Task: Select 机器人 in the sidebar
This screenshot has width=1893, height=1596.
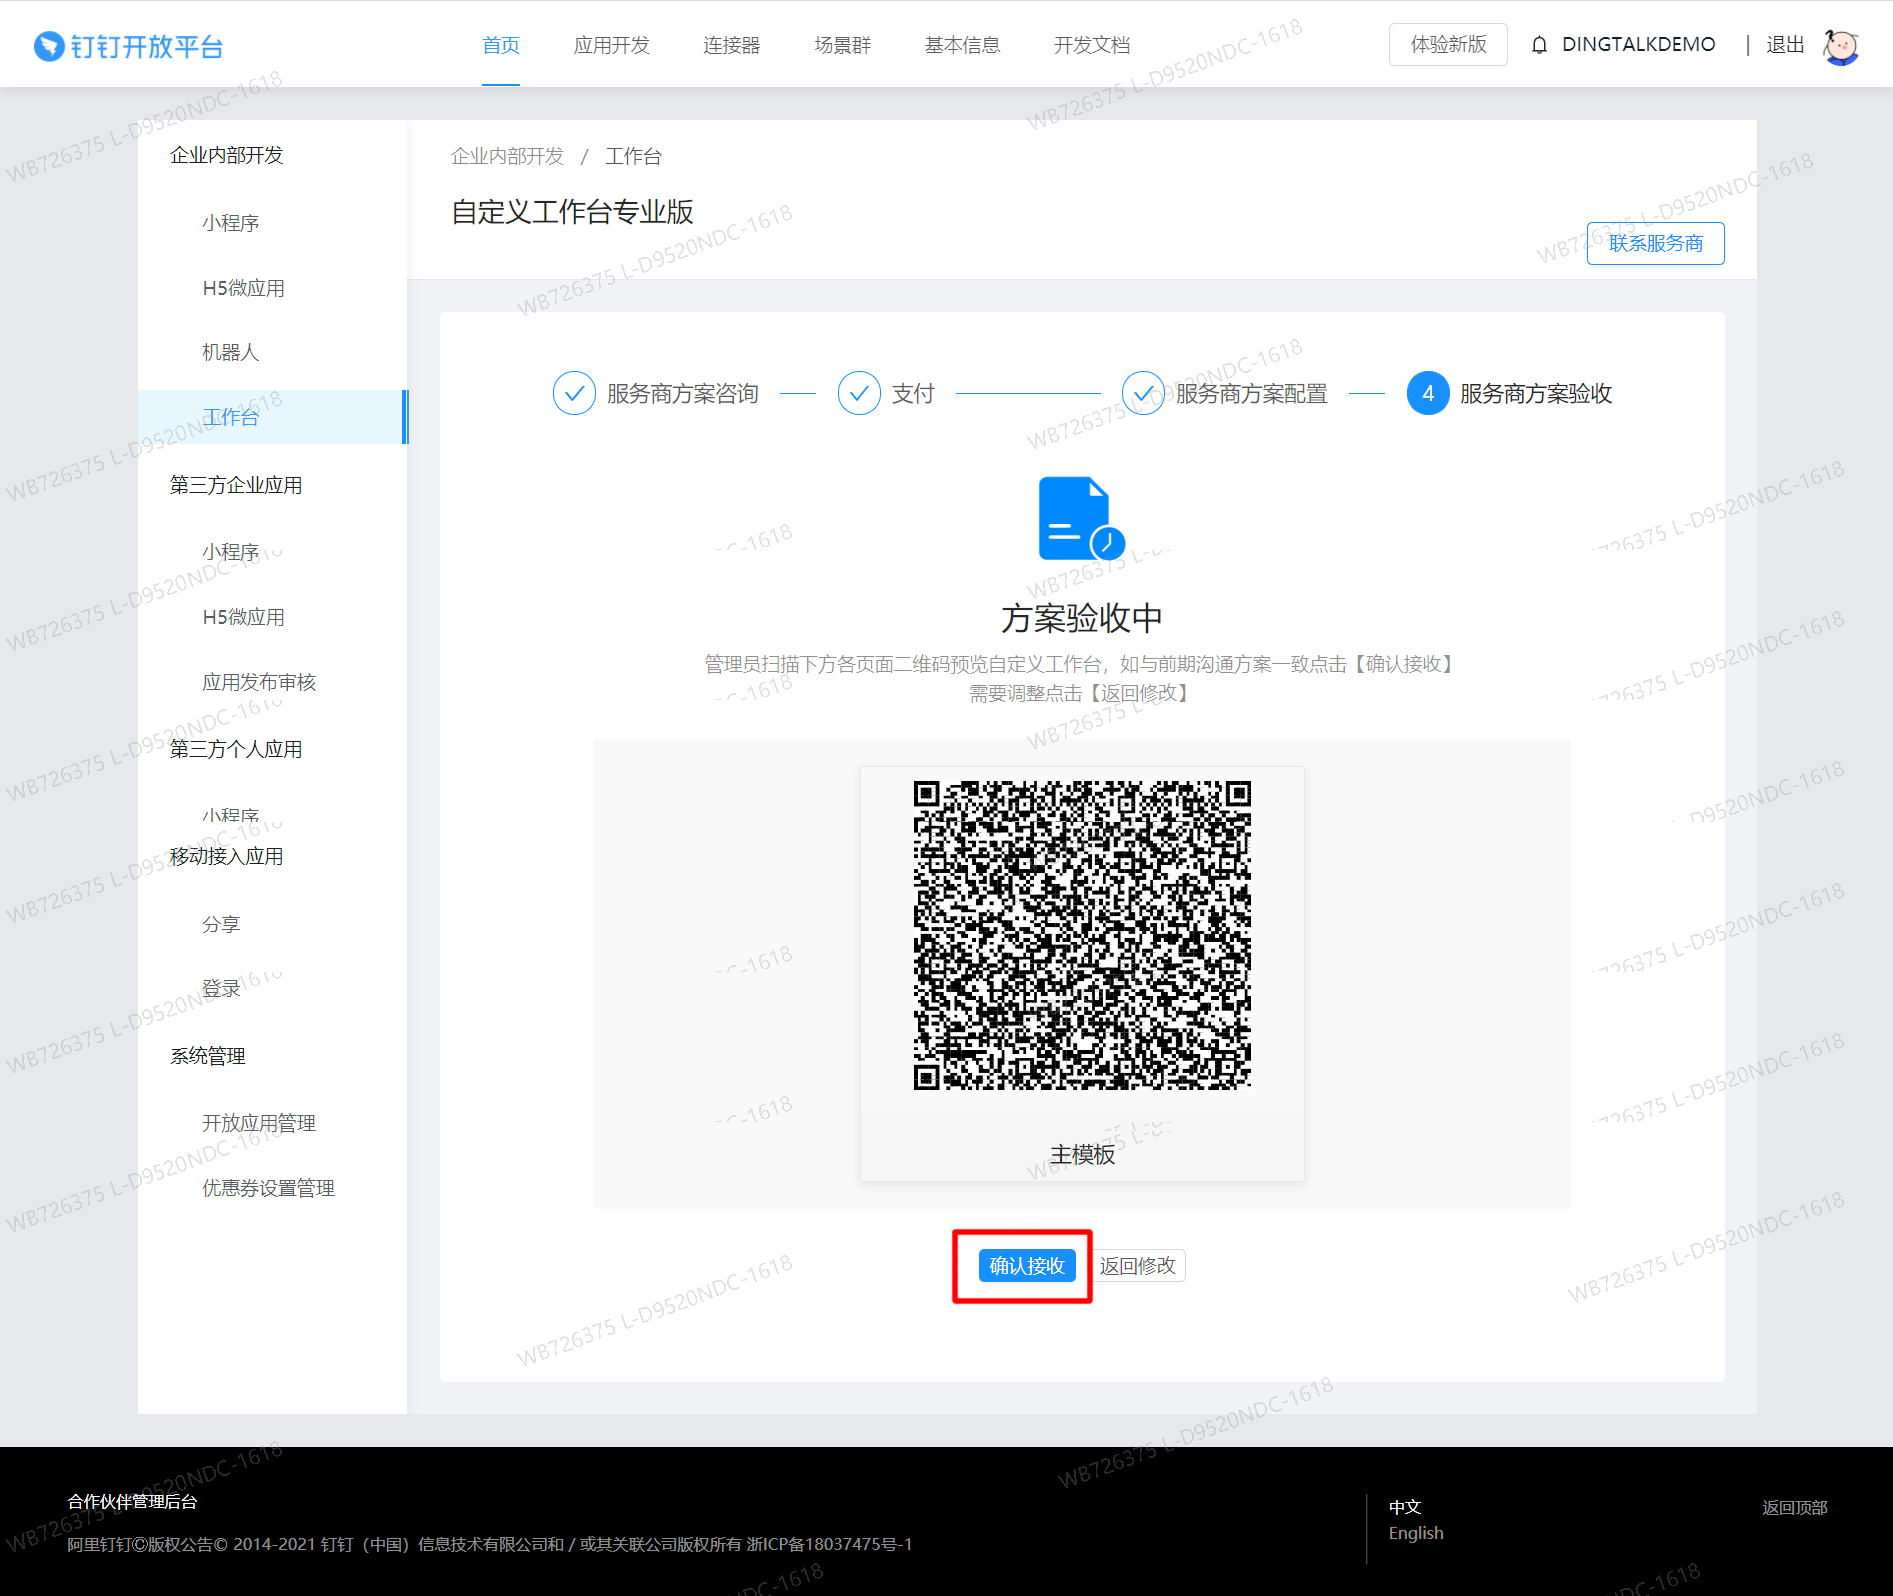Action: (x=231, y=352)
